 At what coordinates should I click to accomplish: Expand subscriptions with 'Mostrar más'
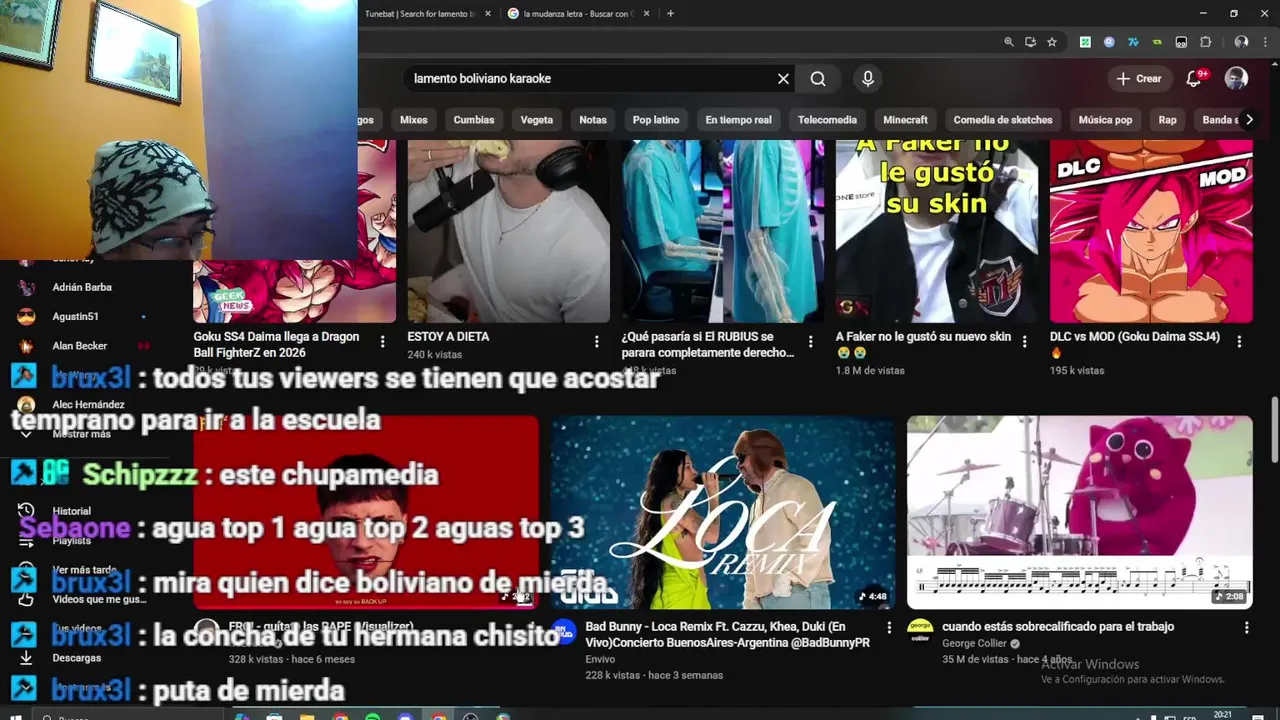81,434
